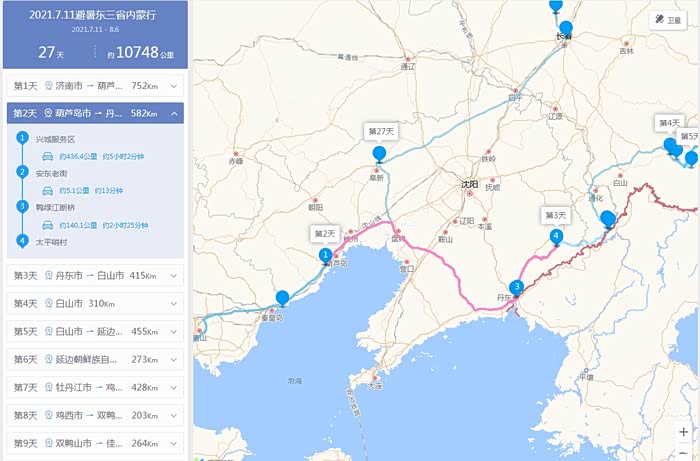The height and width of the screenshot is (461, 700).
Task: Click the 第2天 label on the map
Action: (x=325, y=233)
